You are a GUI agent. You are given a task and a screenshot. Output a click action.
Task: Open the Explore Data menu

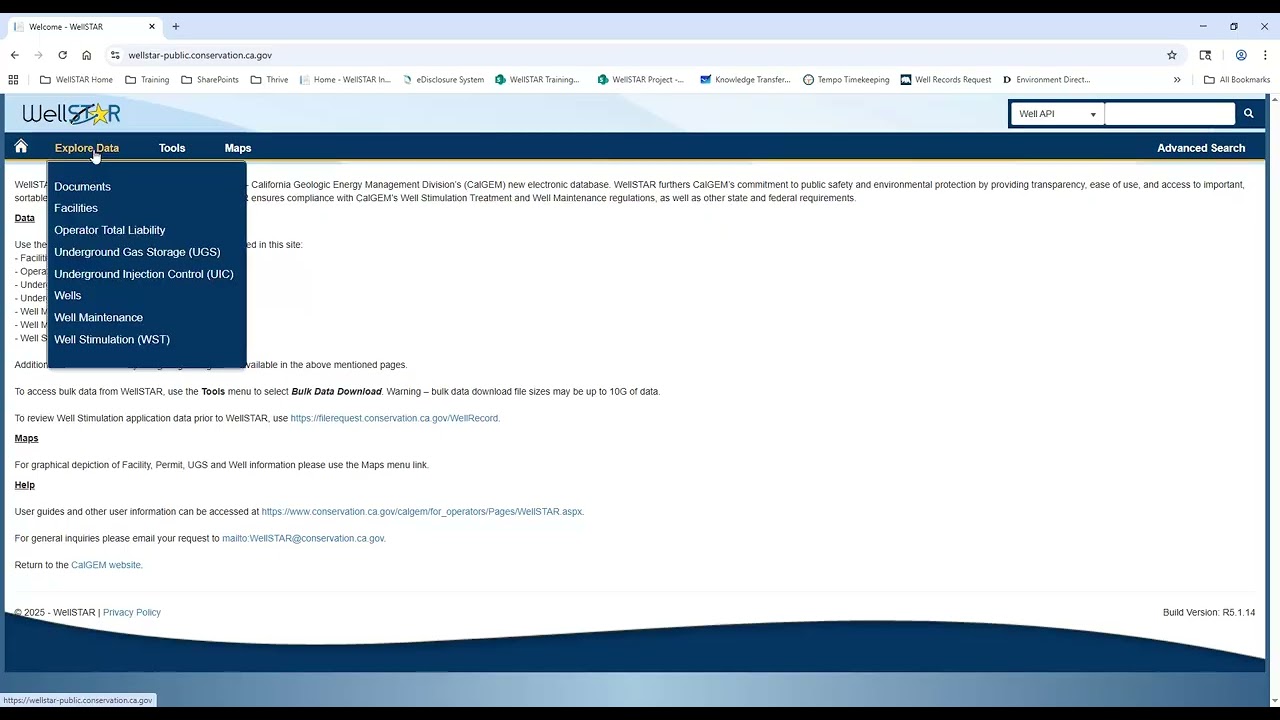tap(87, 148)
